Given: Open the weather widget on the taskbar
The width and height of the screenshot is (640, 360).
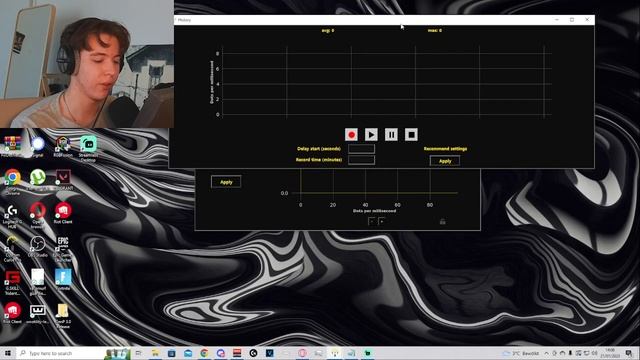Looking at the screenshot, I should pos(521,353).
